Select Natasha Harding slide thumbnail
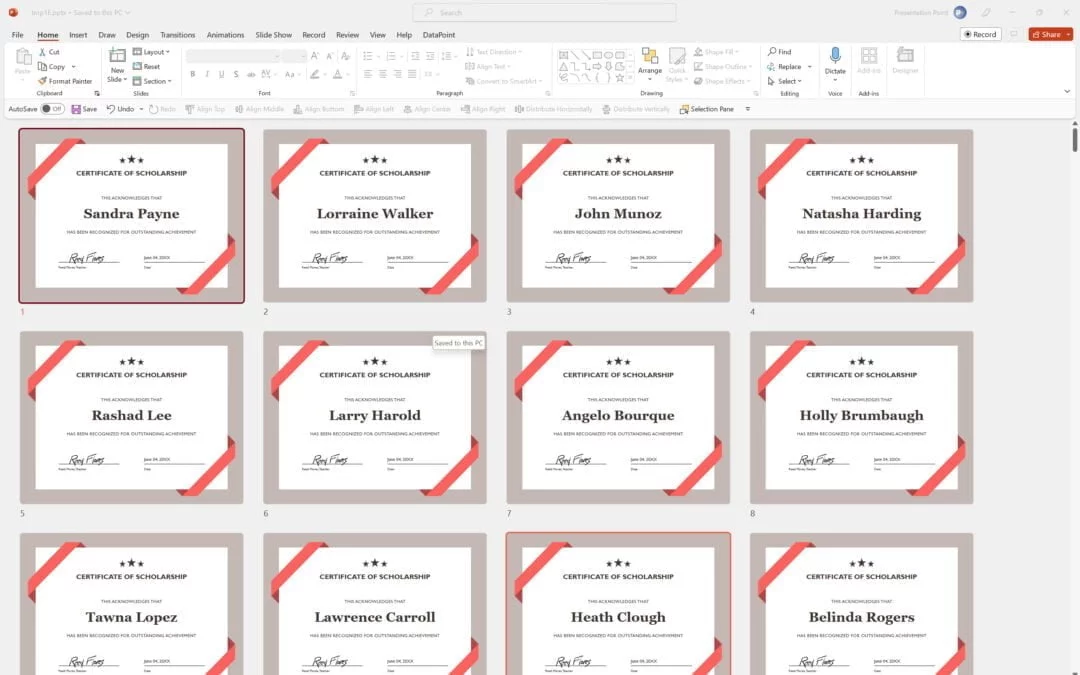 coord(861,216)
